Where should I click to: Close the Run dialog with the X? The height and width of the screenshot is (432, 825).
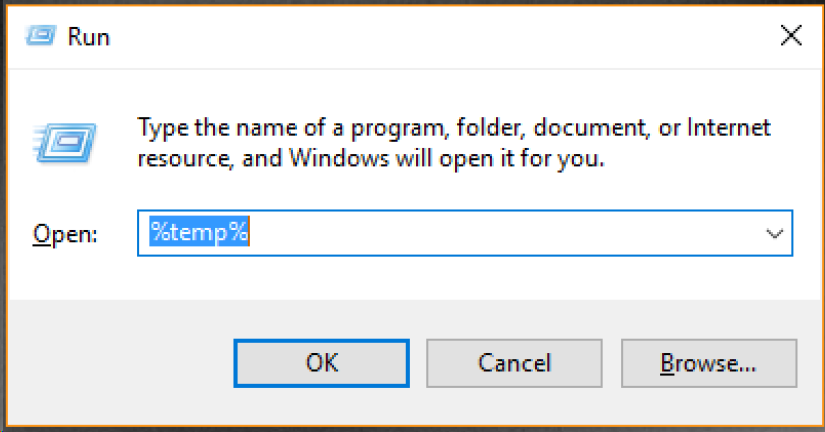pyautogui.click(x=791, y=36)
